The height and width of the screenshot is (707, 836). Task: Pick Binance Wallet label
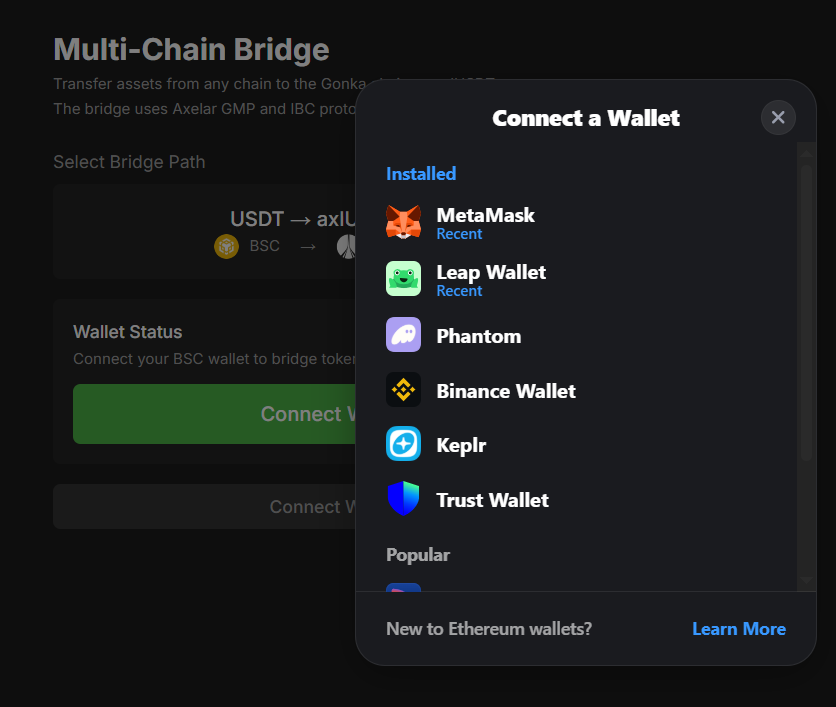506,391
